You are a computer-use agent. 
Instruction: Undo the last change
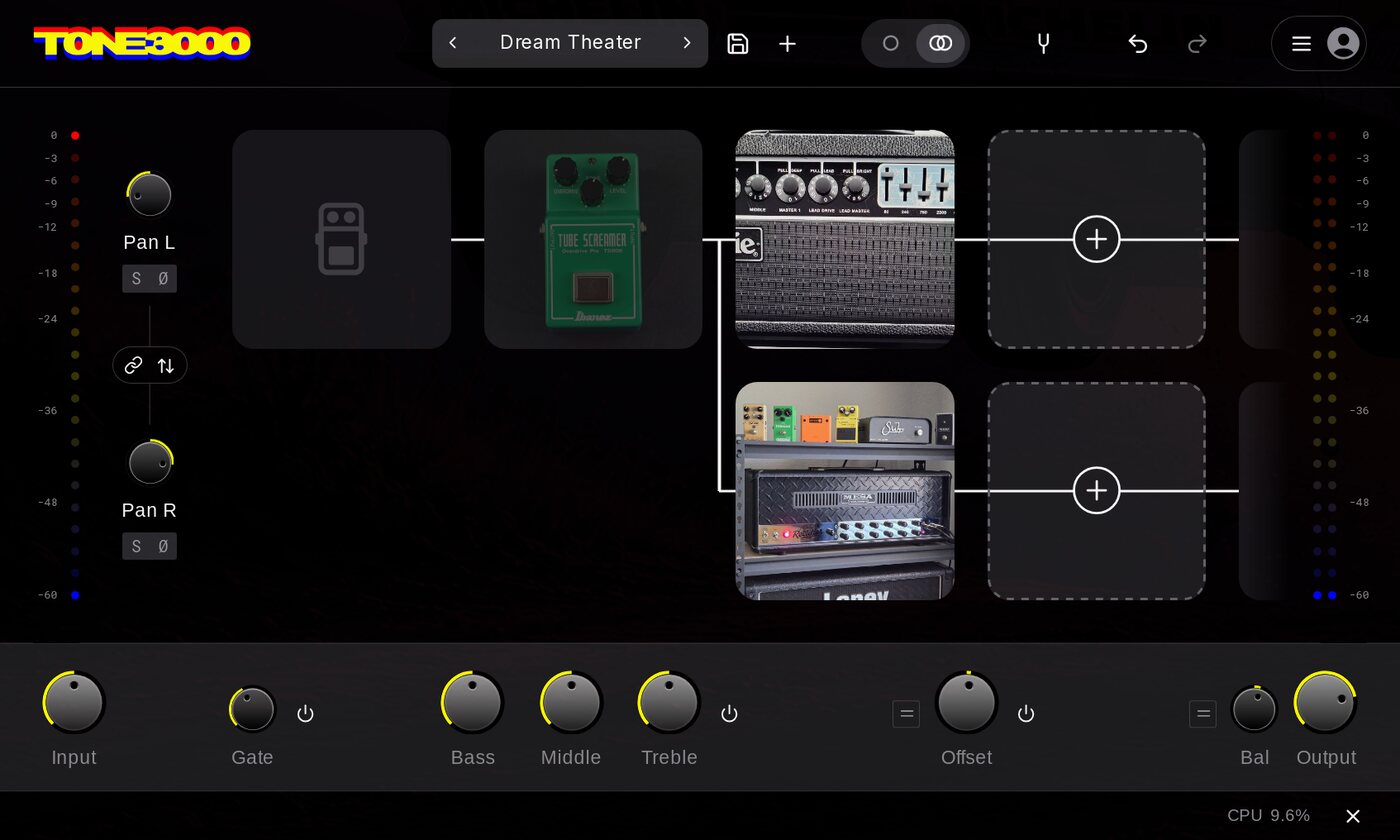(1137, 43)
